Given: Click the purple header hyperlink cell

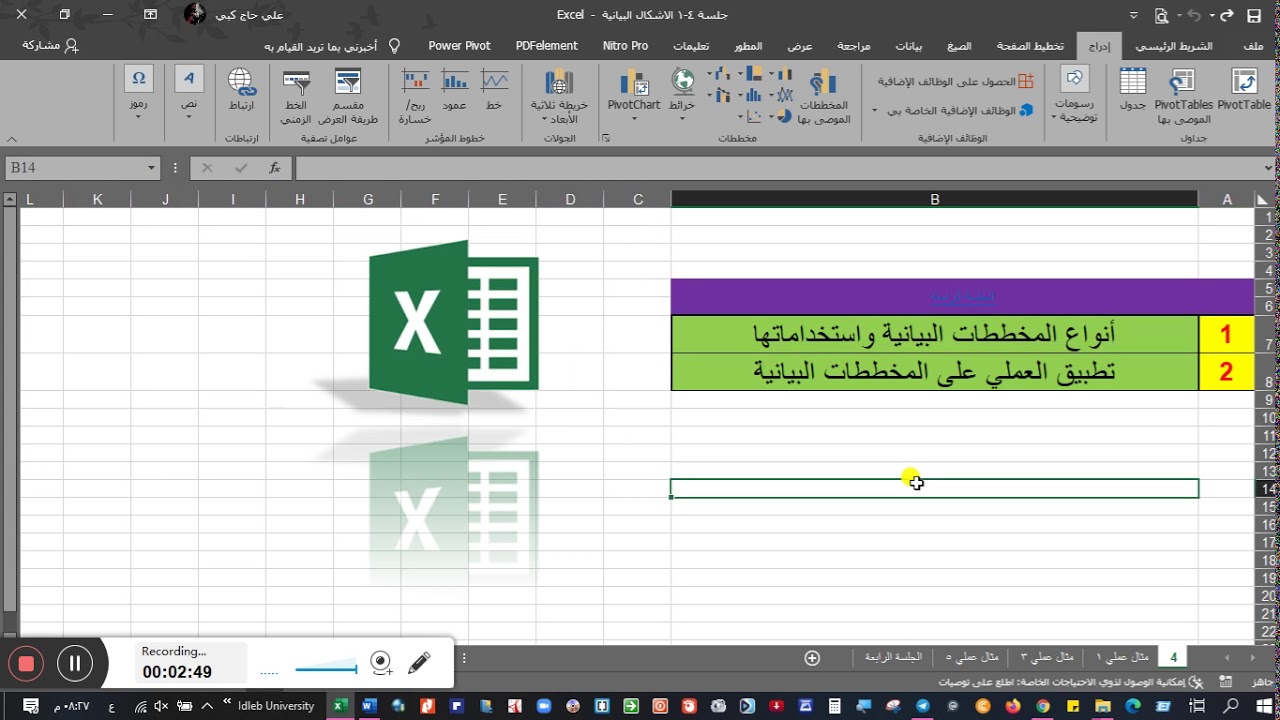Looking at the screenshot, I should [962, 296].
